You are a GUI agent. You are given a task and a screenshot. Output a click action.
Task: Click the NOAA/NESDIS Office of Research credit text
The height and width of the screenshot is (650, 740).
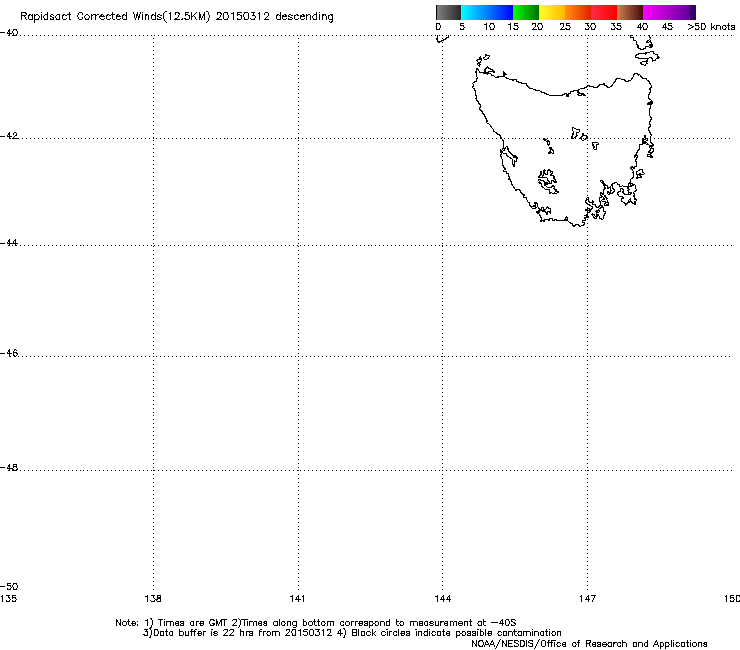(x=589, y=644)
